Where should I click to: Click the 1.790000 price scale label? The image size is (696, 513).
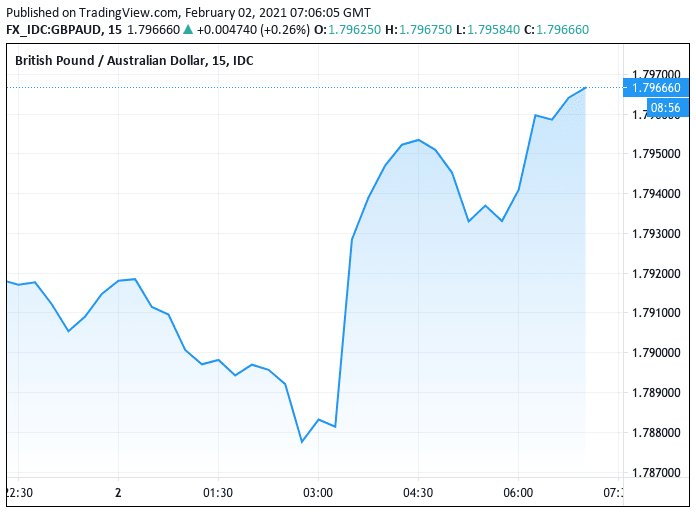(x=658, y=353)
